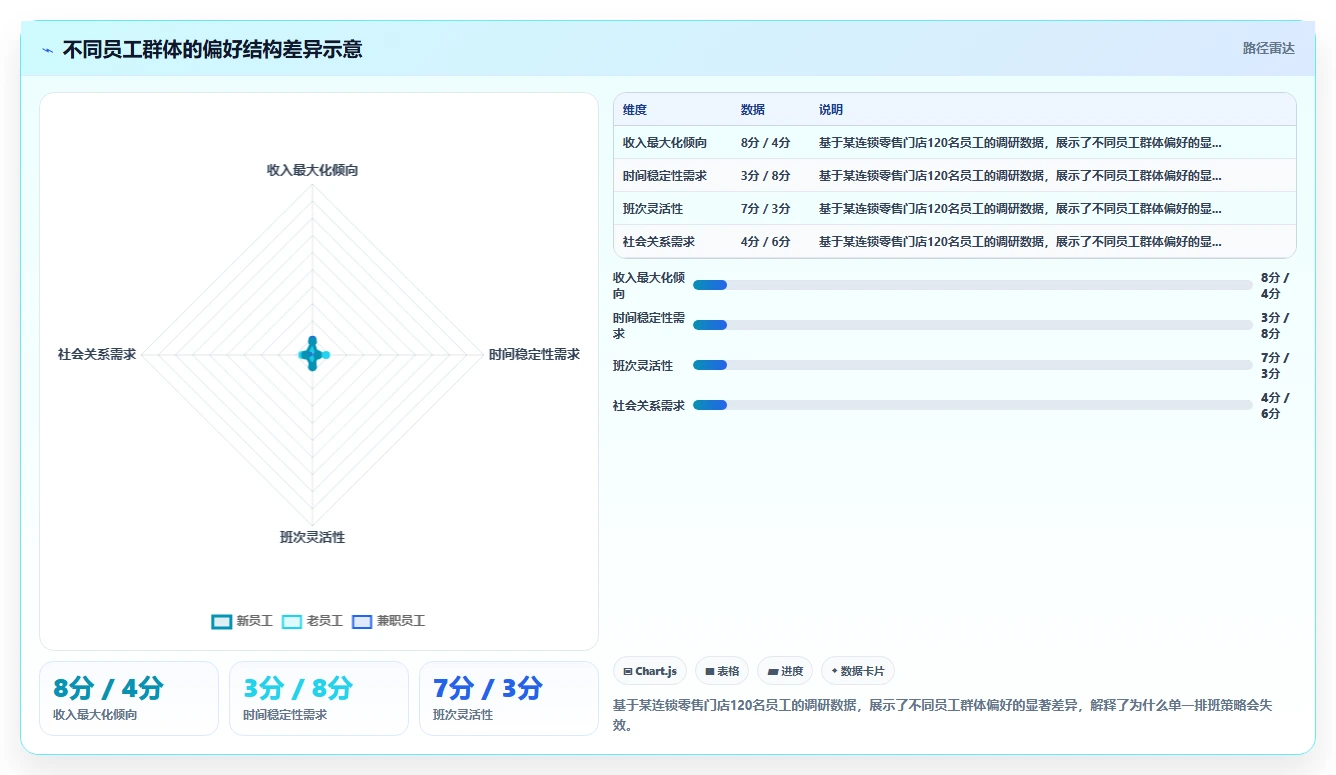1336x775 pixels.
Task: Select the 收入最大化倾向 table row cell
Action: (665, 143)
